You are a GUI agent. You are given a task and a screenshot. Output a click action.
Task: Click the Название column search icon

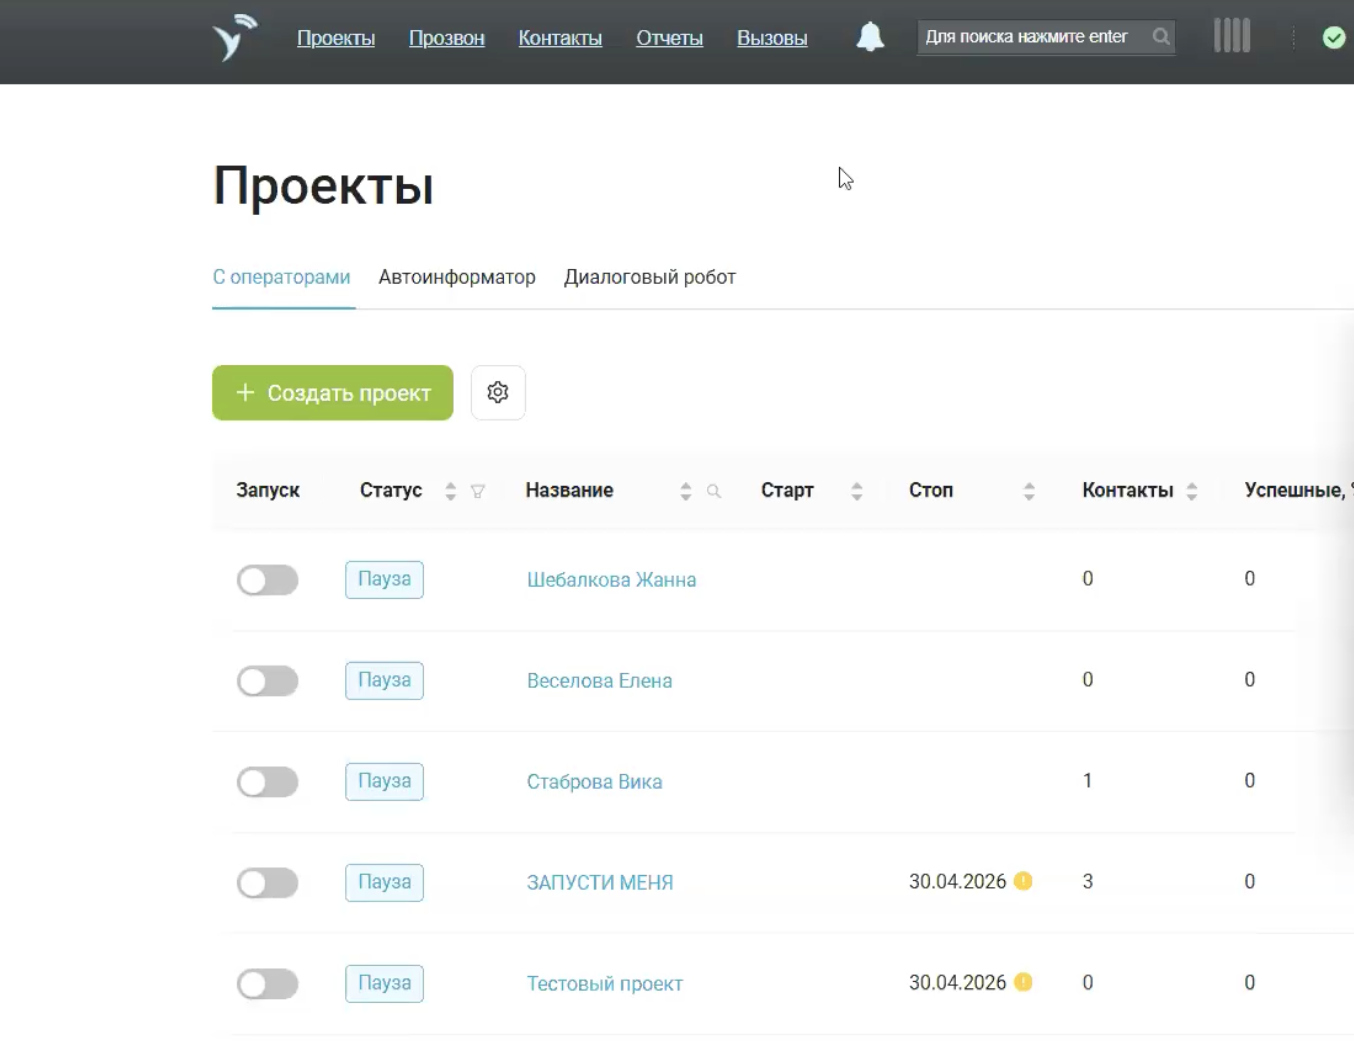coord(714,491)
